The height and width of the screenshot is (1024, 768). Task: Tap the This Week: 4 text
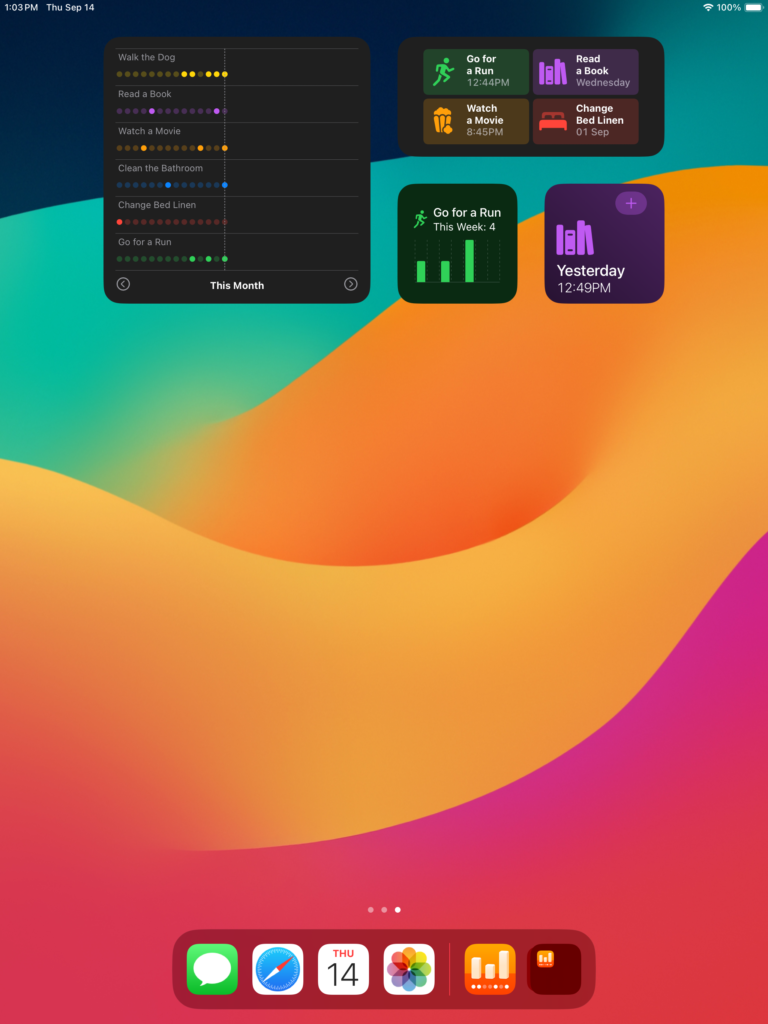click(464, 227)
